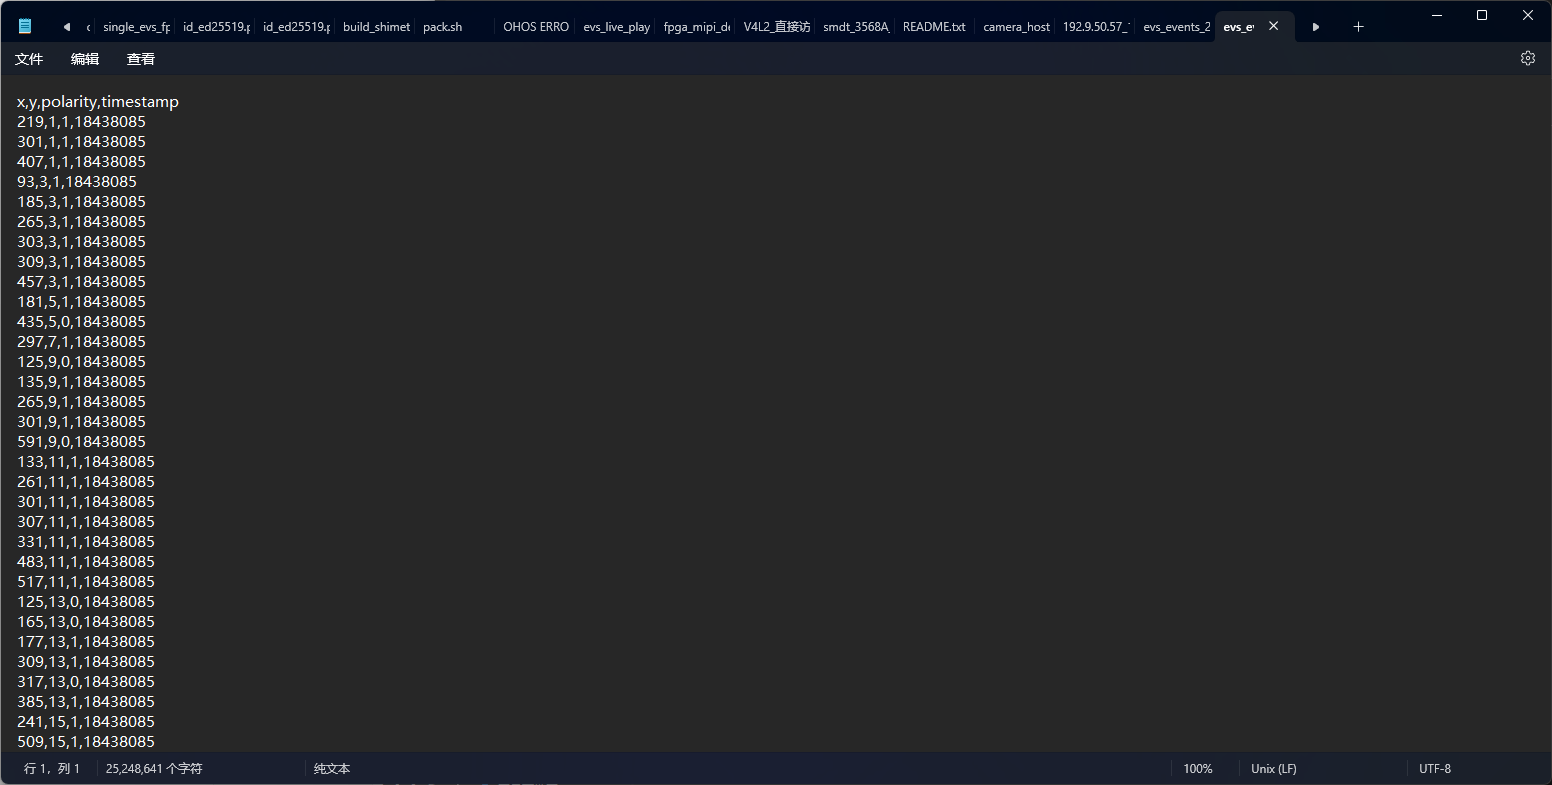Switch to the README.txt tab
The image size is (1552, 785).
point(933,27)
